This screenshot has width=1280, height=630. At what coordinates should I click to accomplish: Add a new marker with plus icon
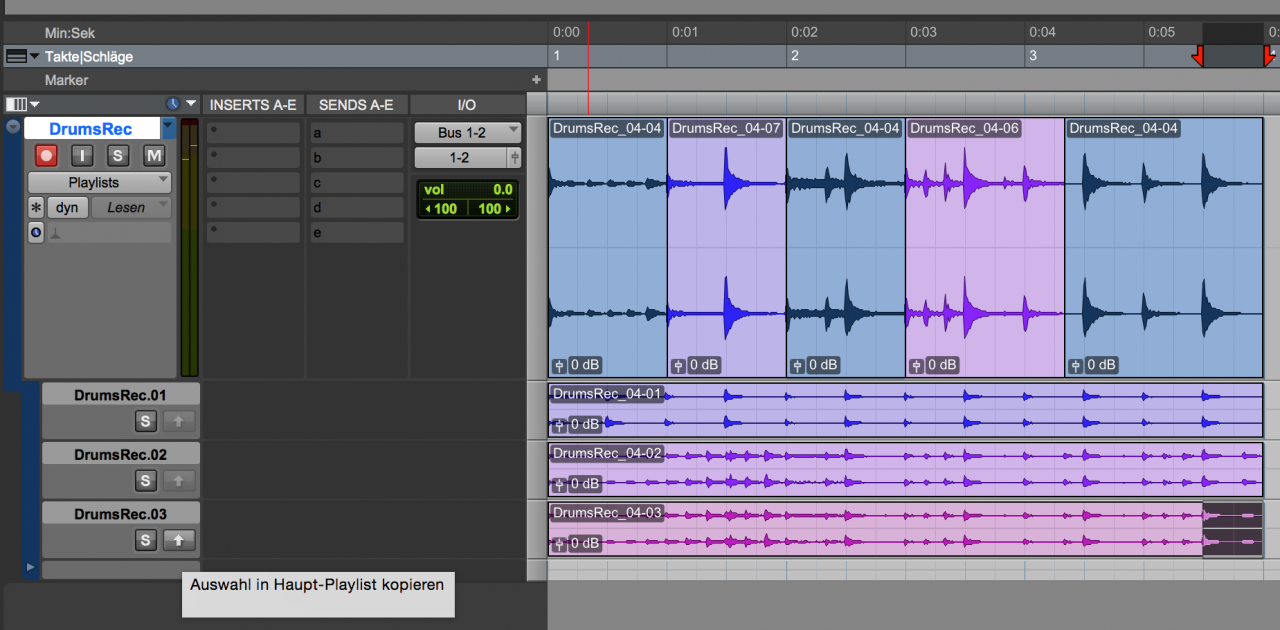click(536, 80)
